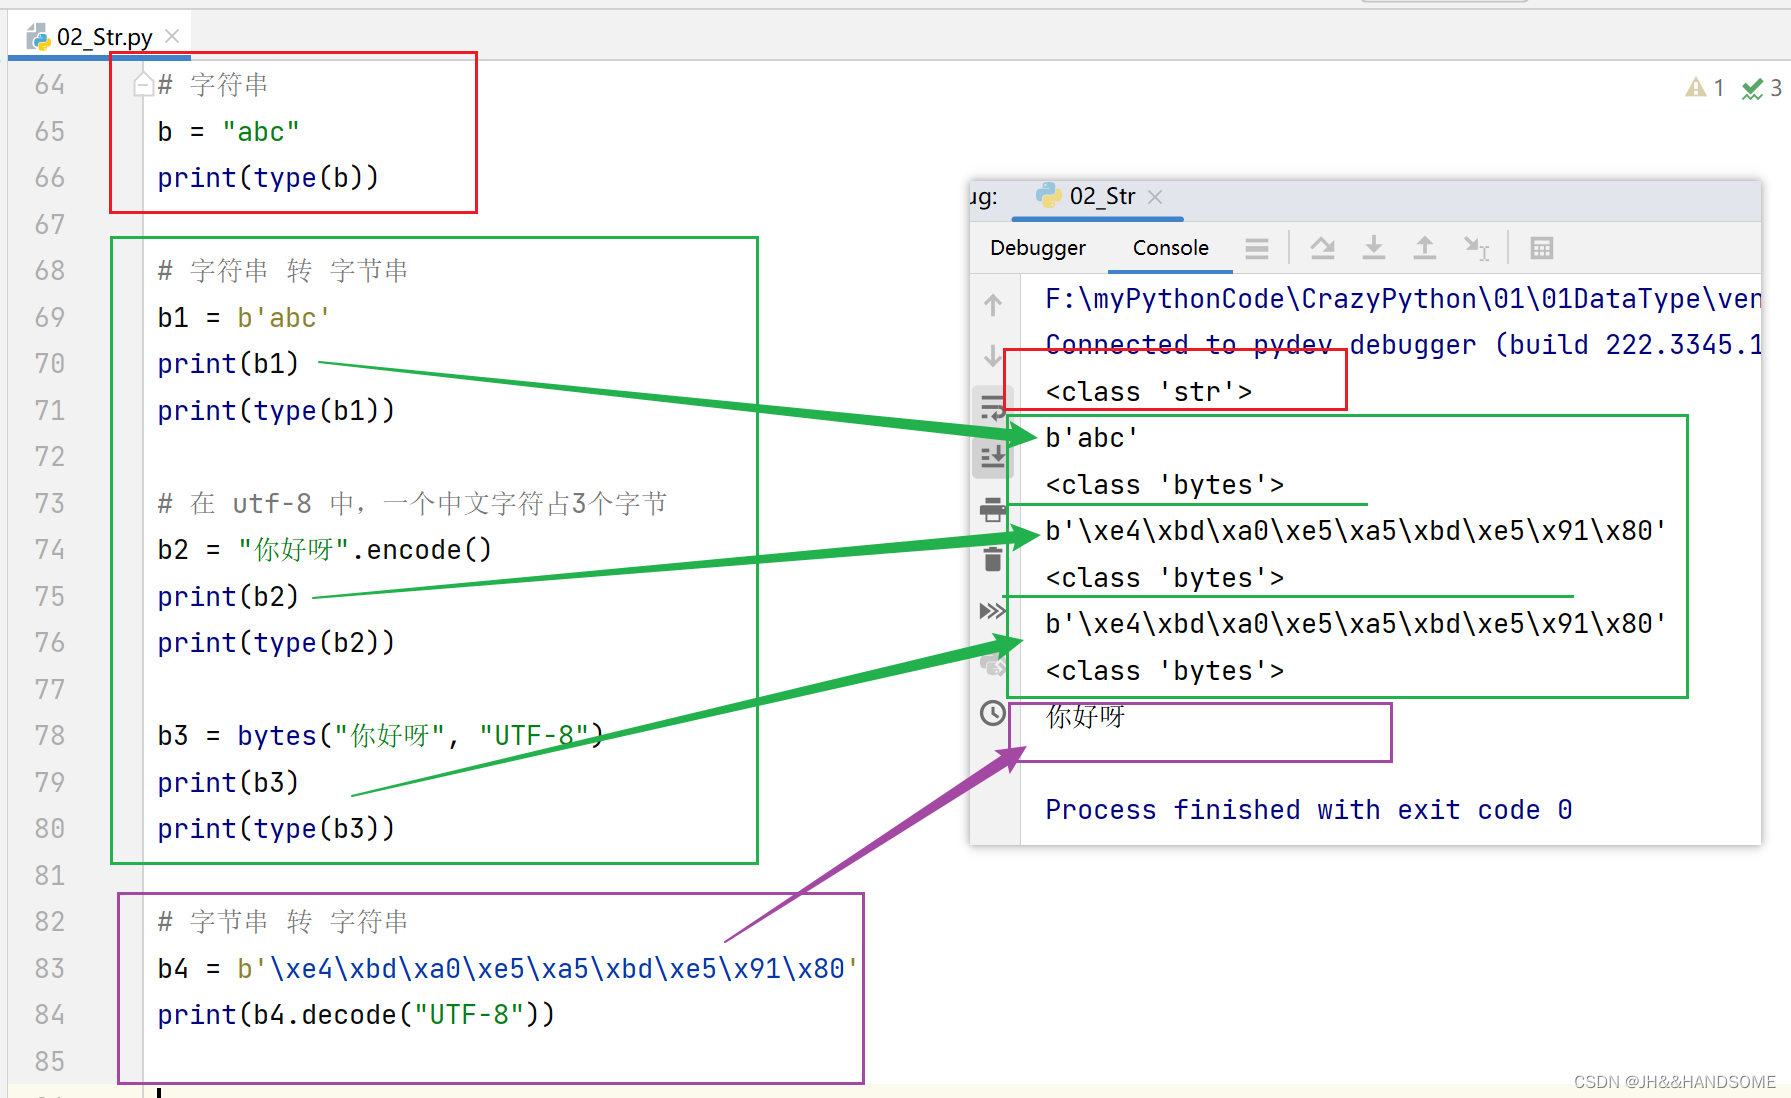Click the warnings indicator showing 1 warning

pyautogui.click(x=1704, y=88)
